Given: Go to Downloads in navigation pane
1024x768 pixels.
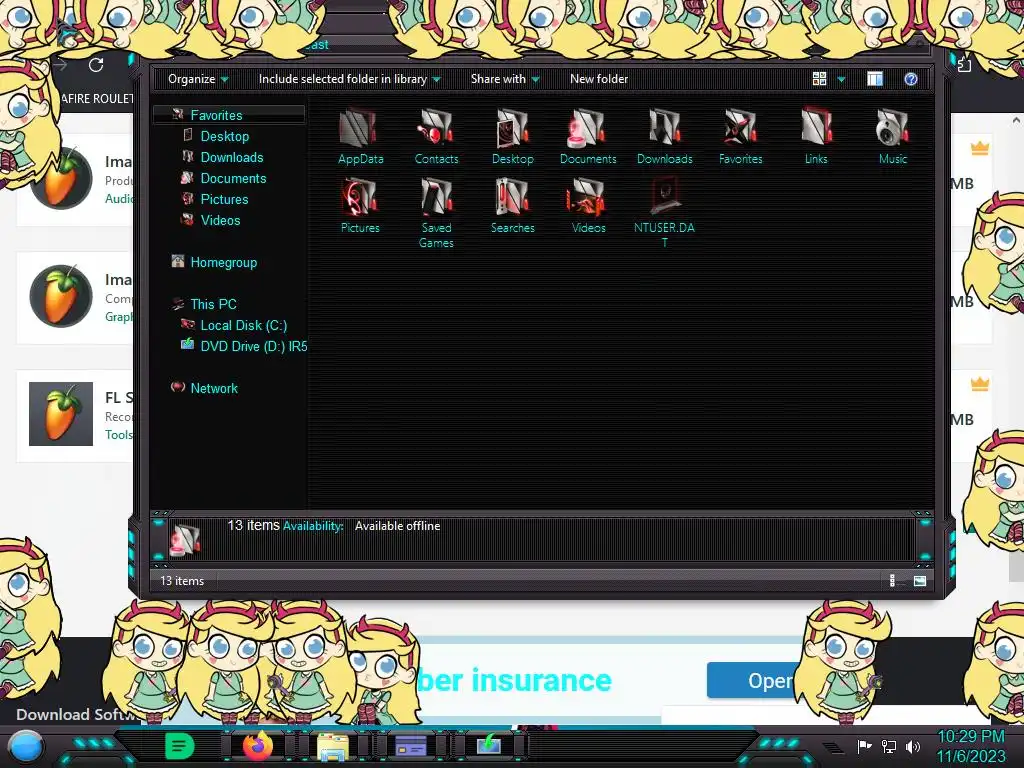Looking at the screenshot, I should [232, 157].
